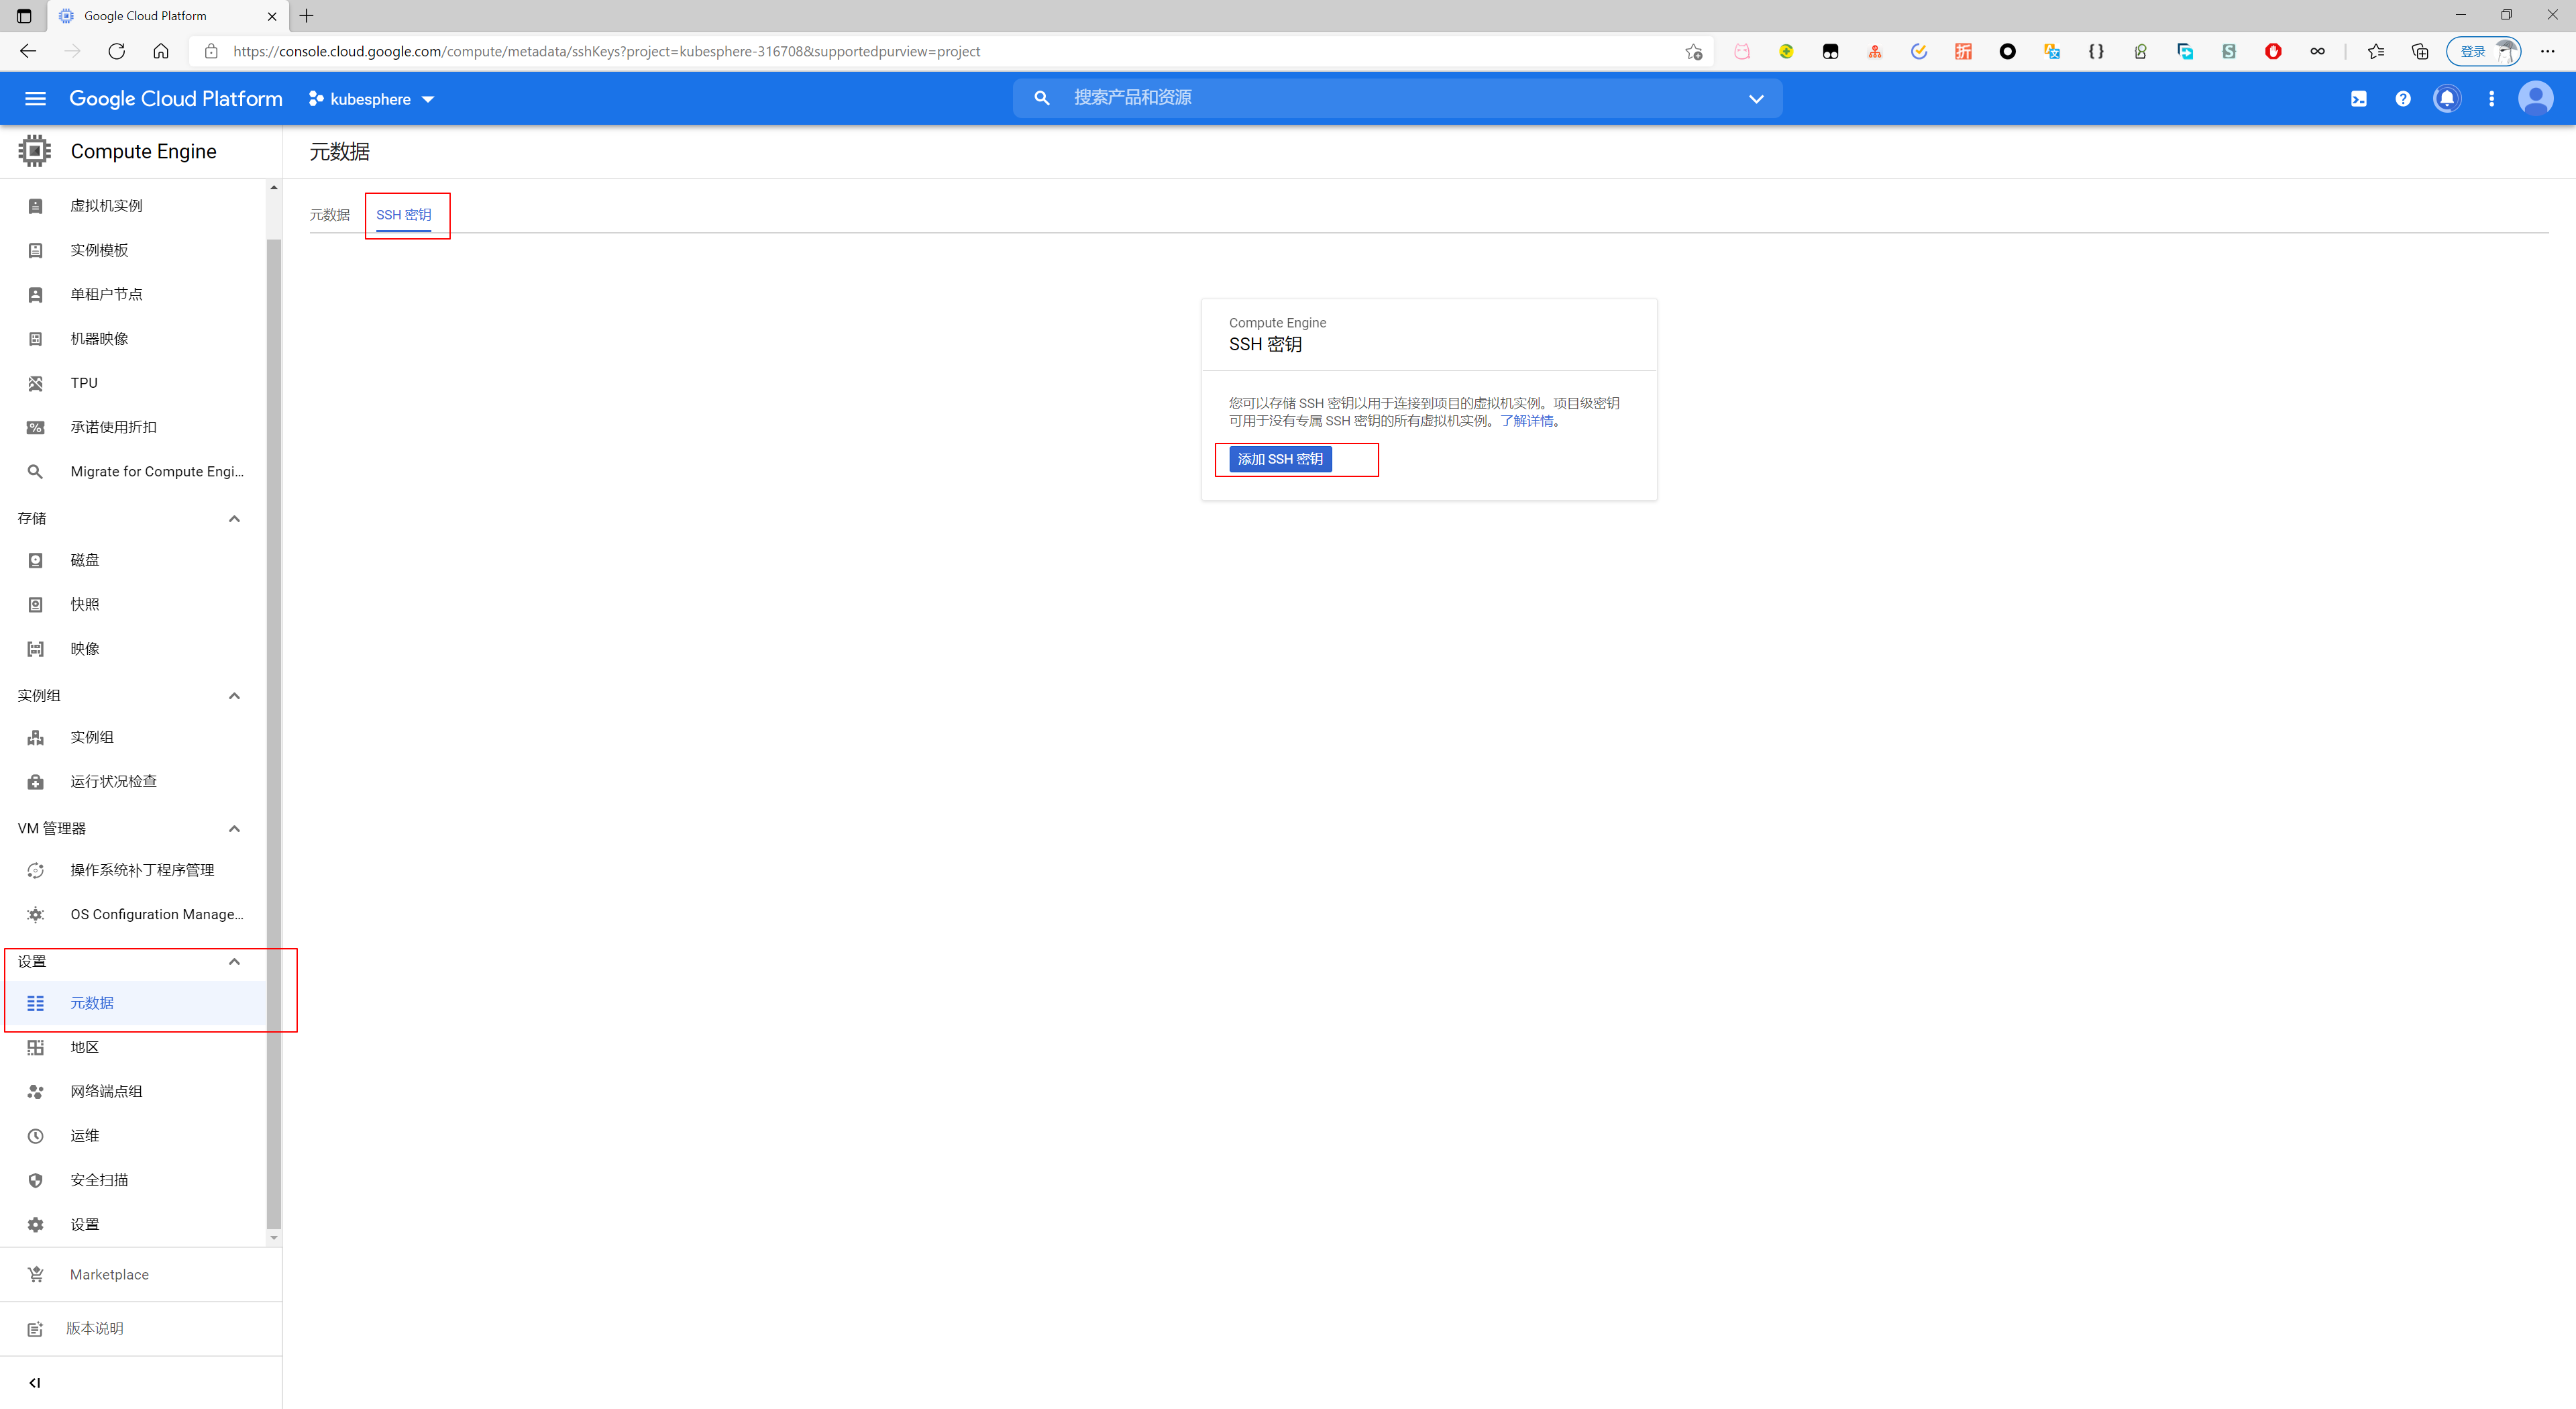2576x1409 pixels.
Task: Expand the search bar dropdown arrow
Action: coord(1756,98)
